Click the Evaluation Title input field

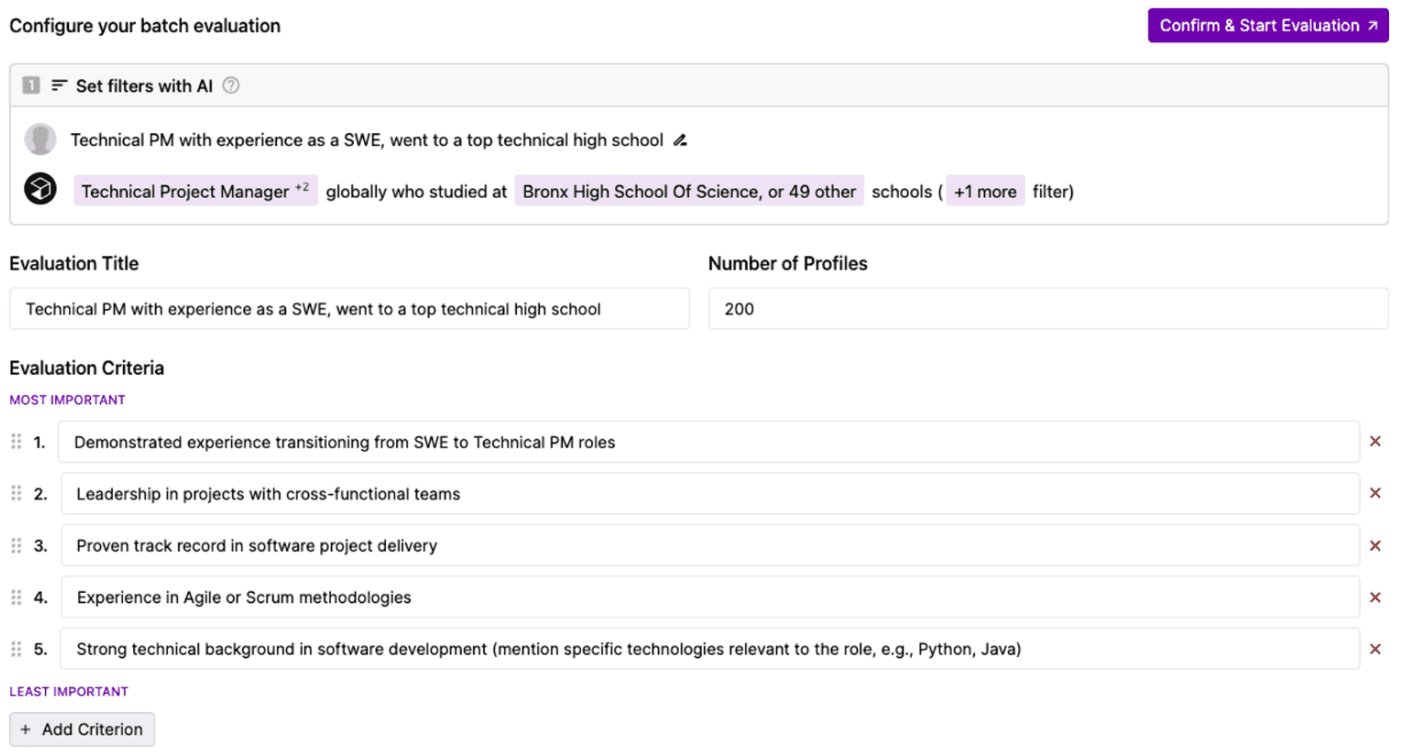pyautogui.click(x=349, y=309)
